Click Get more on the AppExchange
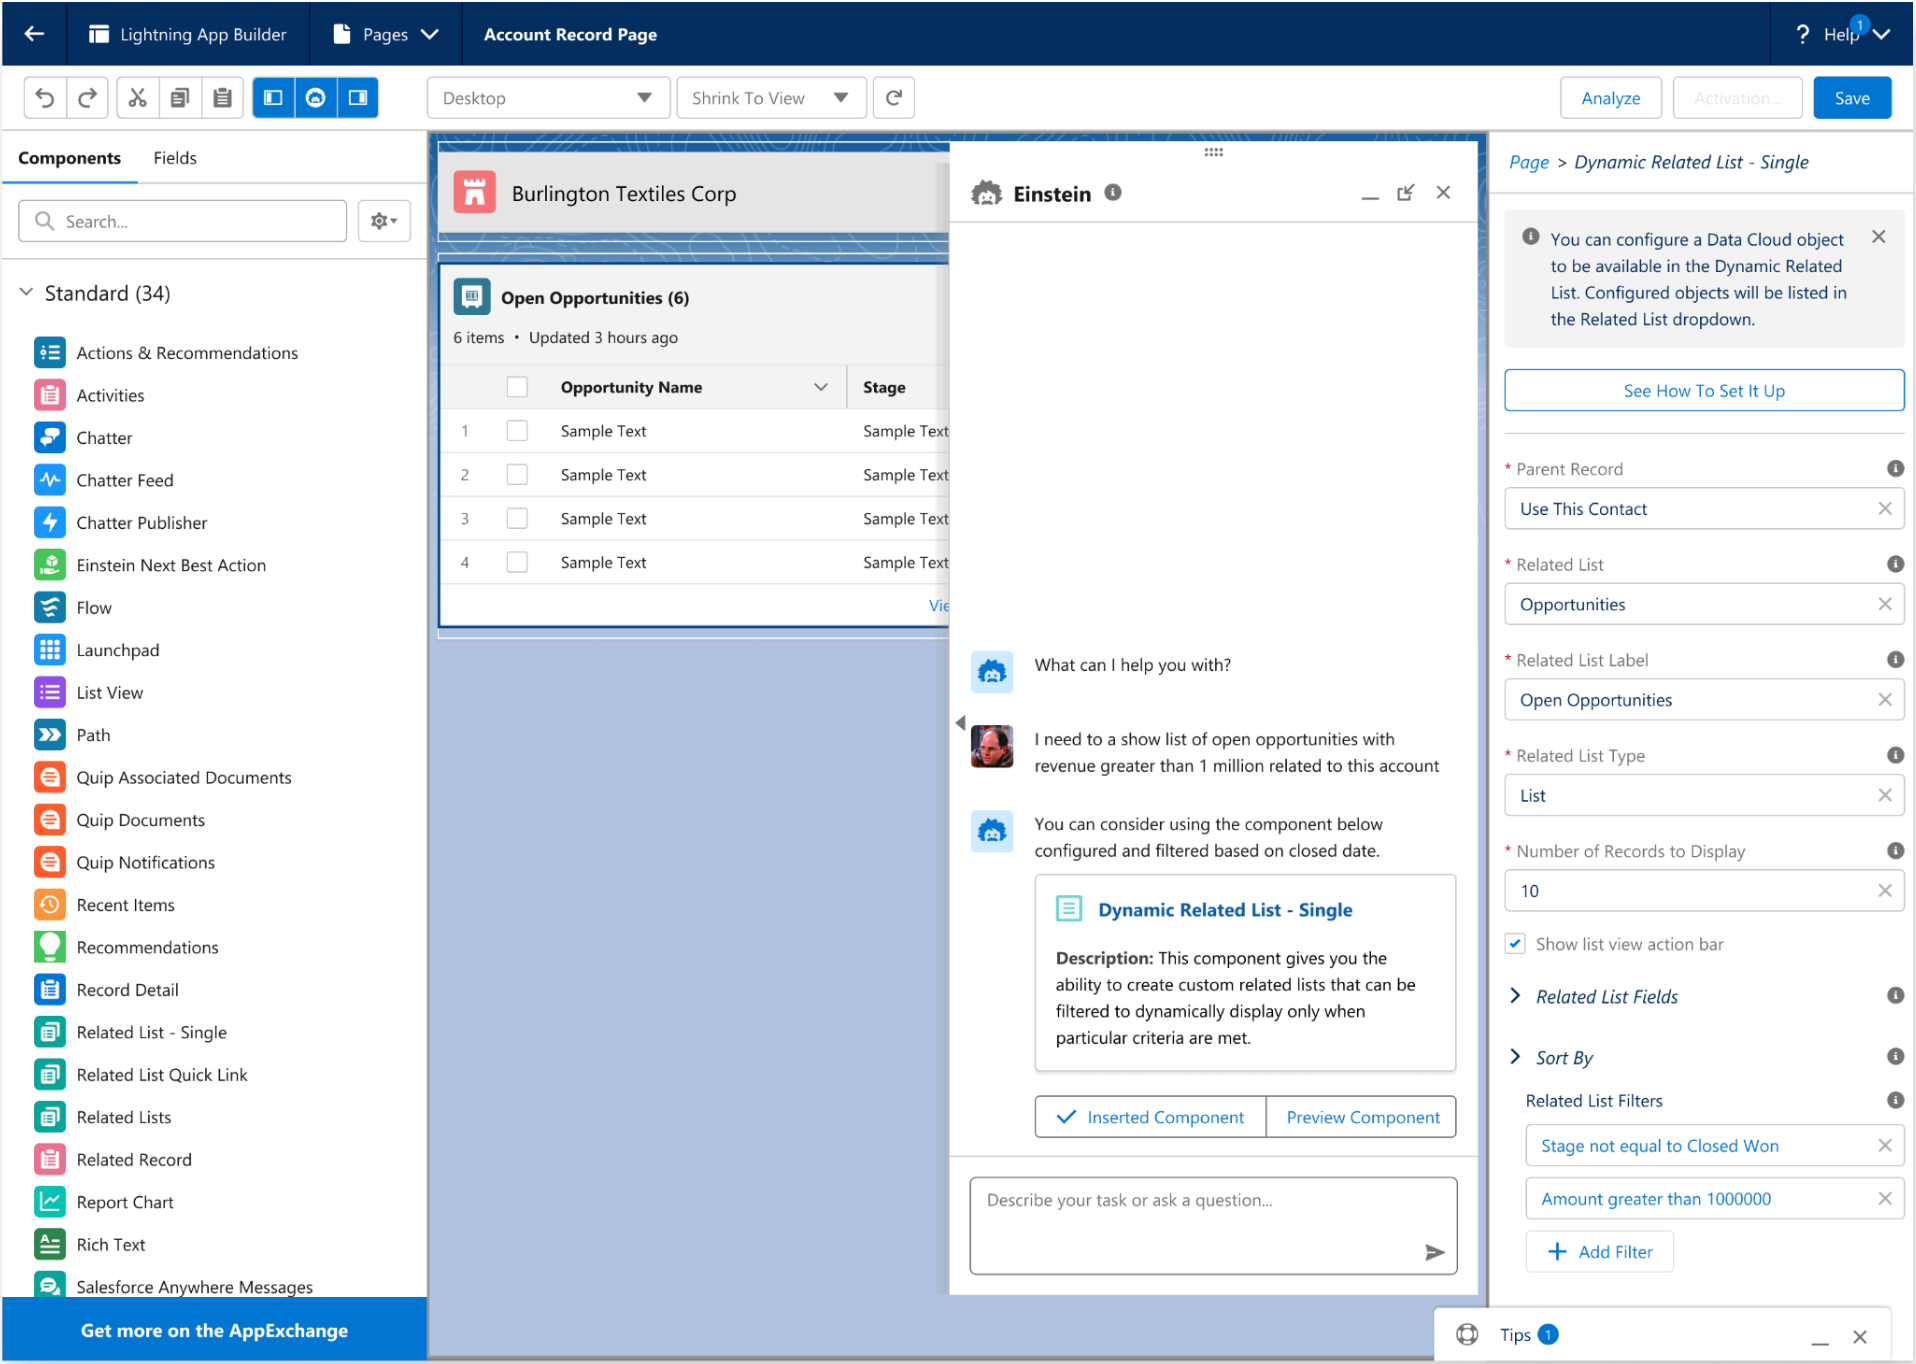The width and height of the screenshot is (1916, 1364). pyautogui.click(x=214, y=1330)
